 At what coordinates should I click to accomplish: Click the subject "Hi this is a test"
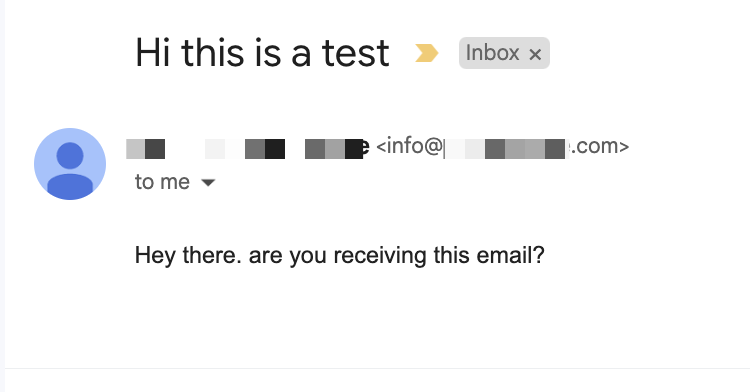(262, 53)
